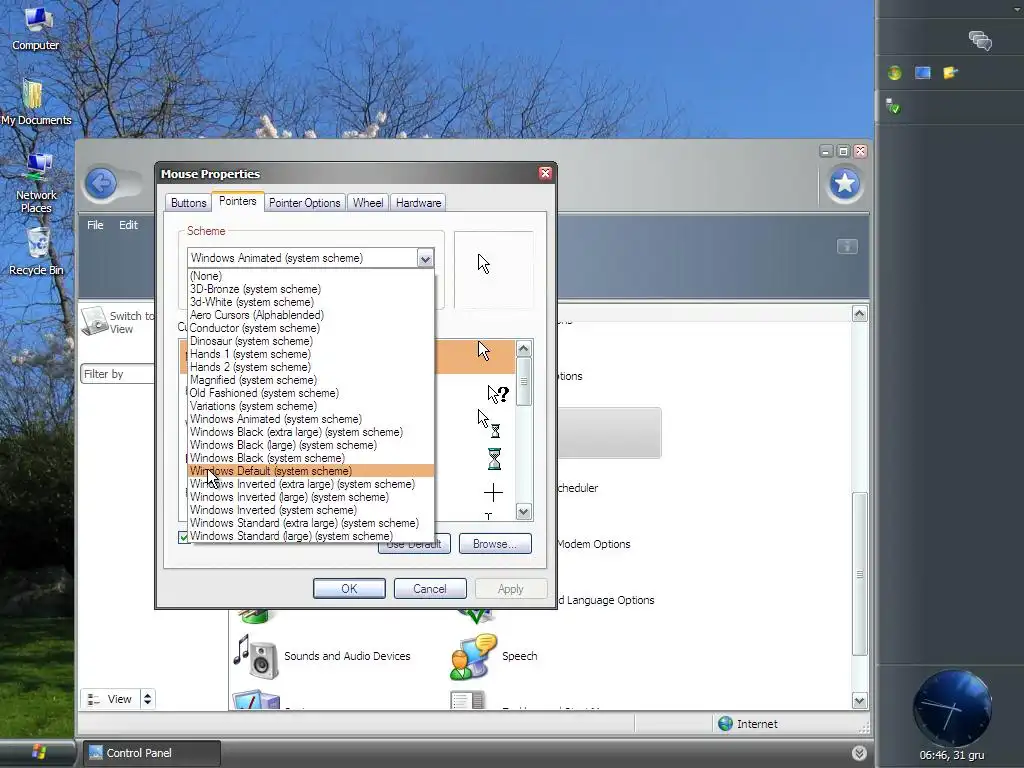Click the Cancel button
1024x768 pixels.
430,588
